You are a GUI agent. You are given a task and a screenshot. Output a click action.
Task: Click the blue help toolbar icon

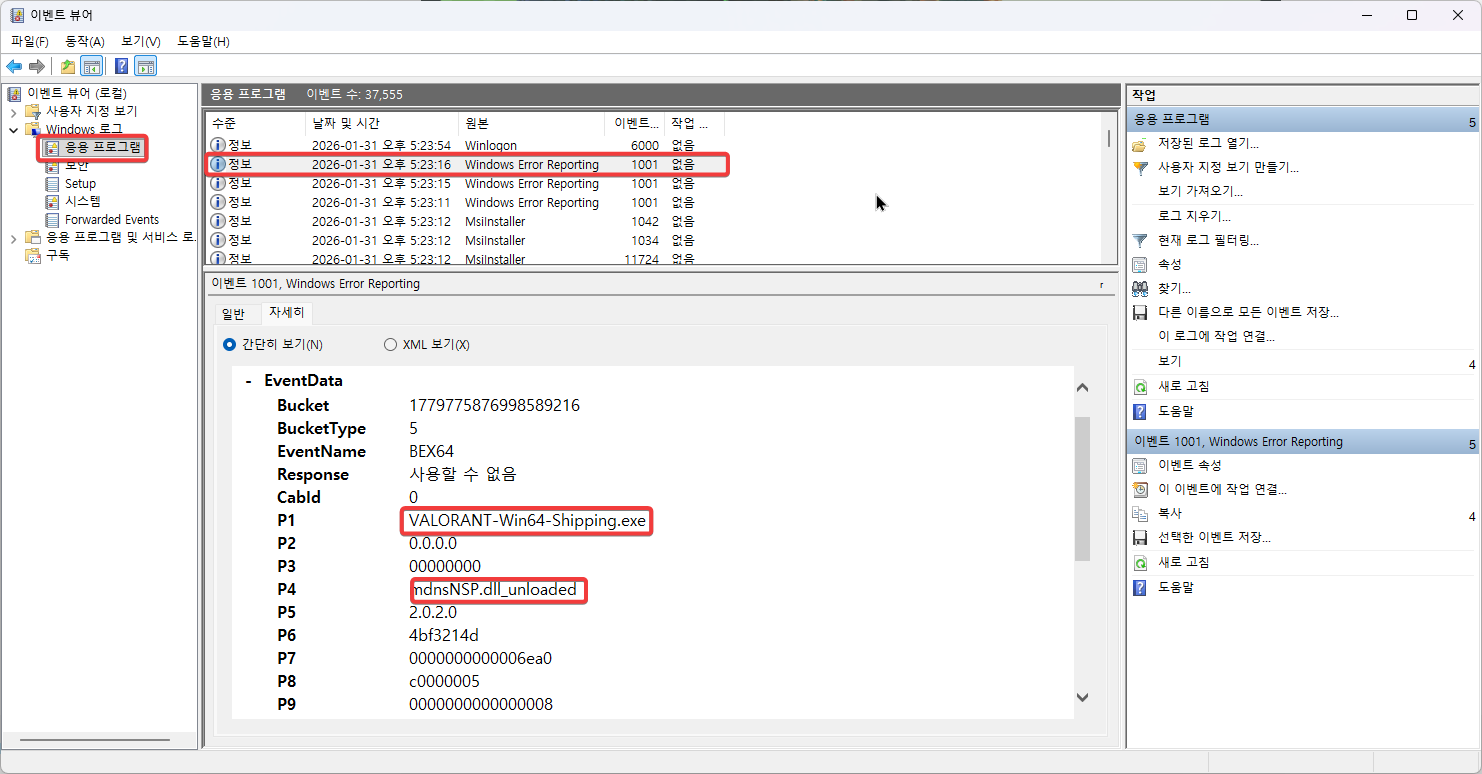(121, 66)
